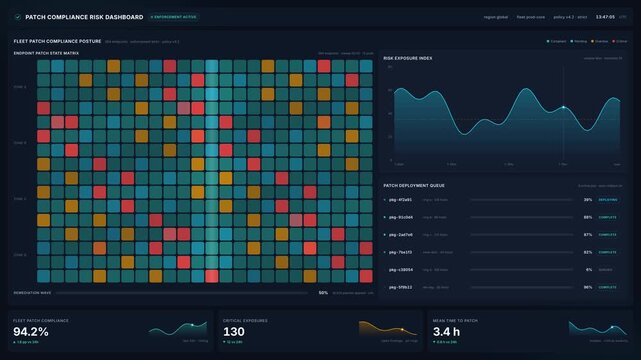The image size is (641, 360).
Task: Open package pkg-91c044 in the queue
Action: point(401,217)
